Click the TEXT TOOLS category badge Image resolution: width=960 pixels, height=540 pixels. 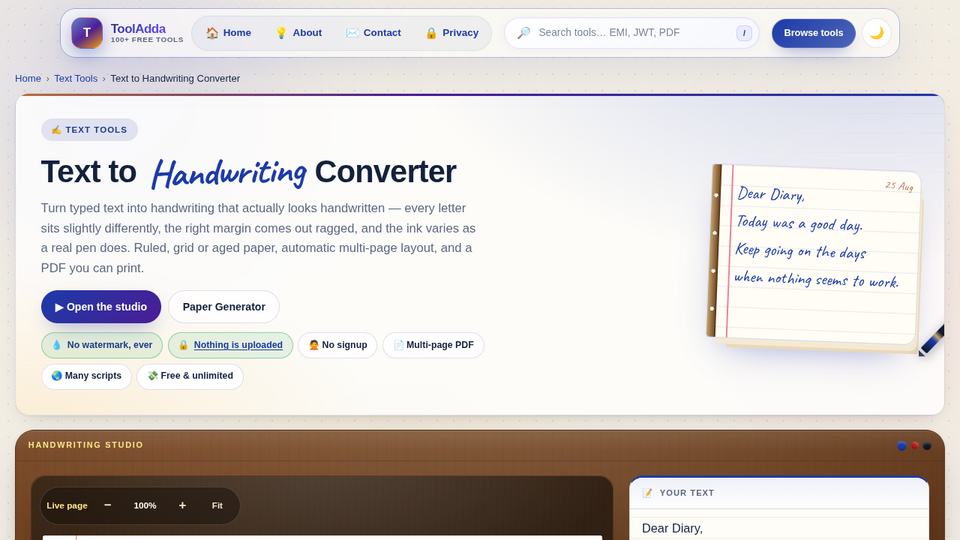point(89,130)
